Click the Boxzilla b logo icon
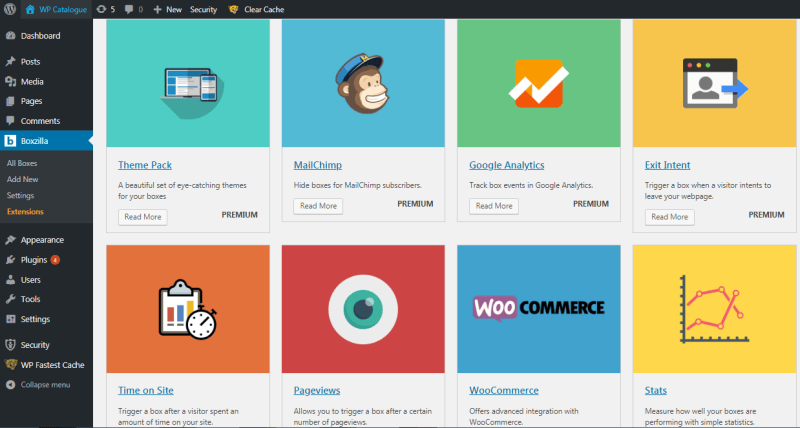The height and width of the screenshot is (428, 800). [x=10, y=141]
